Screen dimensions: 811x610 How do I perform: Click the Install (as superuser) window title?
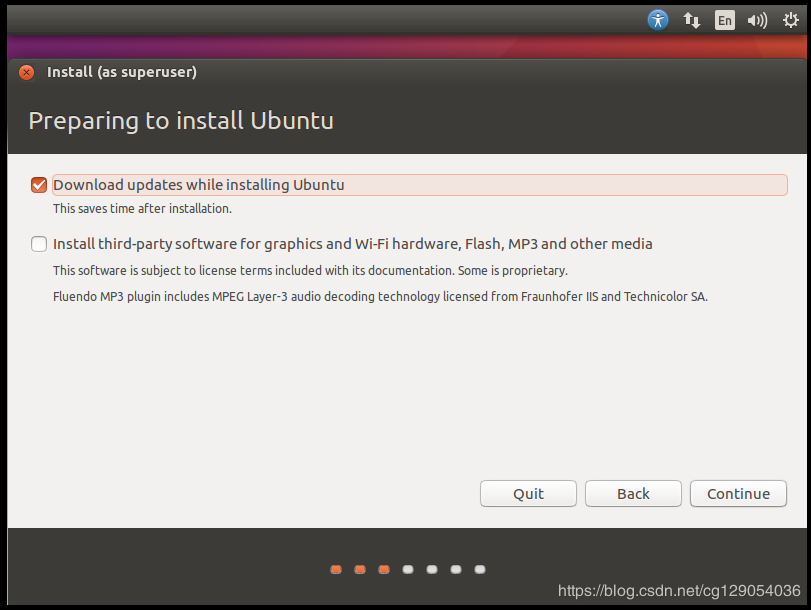coord(121,72)
